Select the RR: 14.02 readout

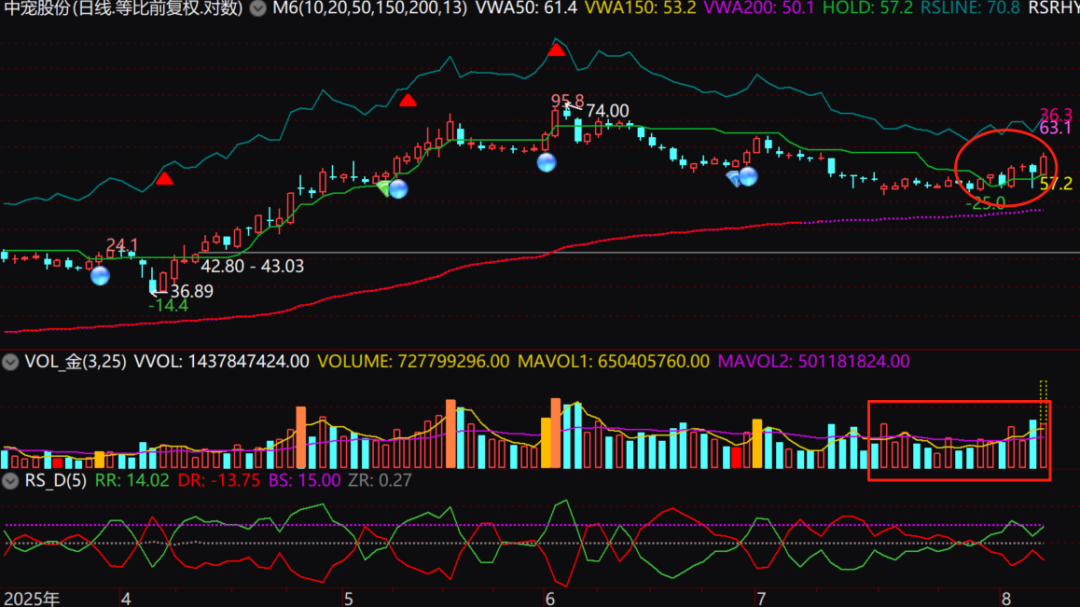(132, 480)
